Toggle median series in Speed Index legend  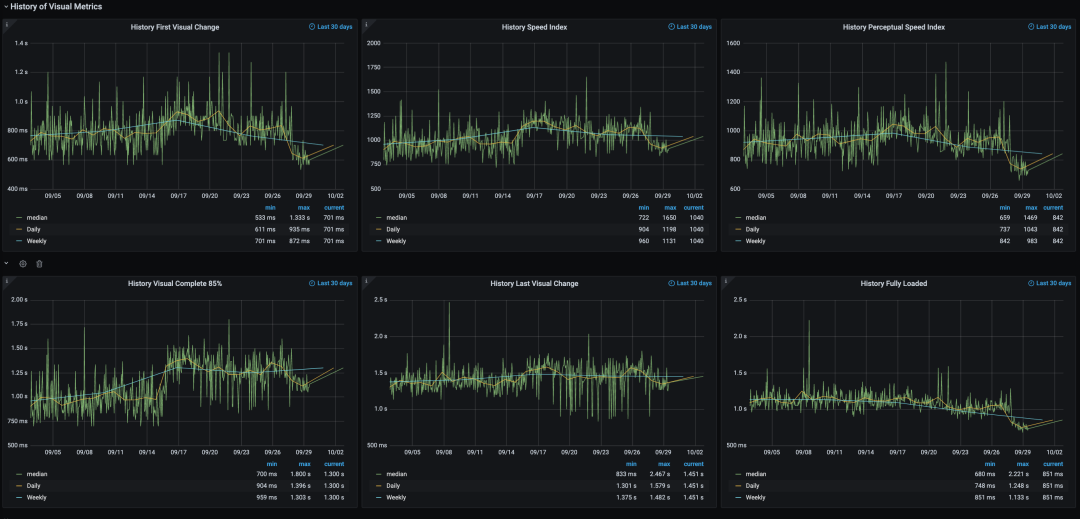click(x=396, y=218)
